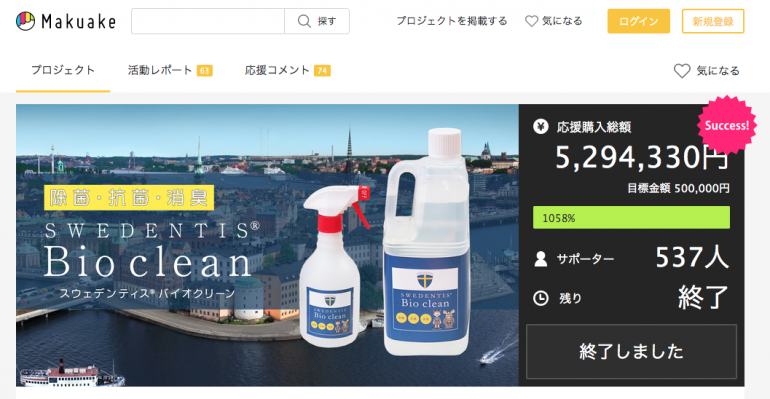Click the Makuake logo icon

(x=26, y=21)
